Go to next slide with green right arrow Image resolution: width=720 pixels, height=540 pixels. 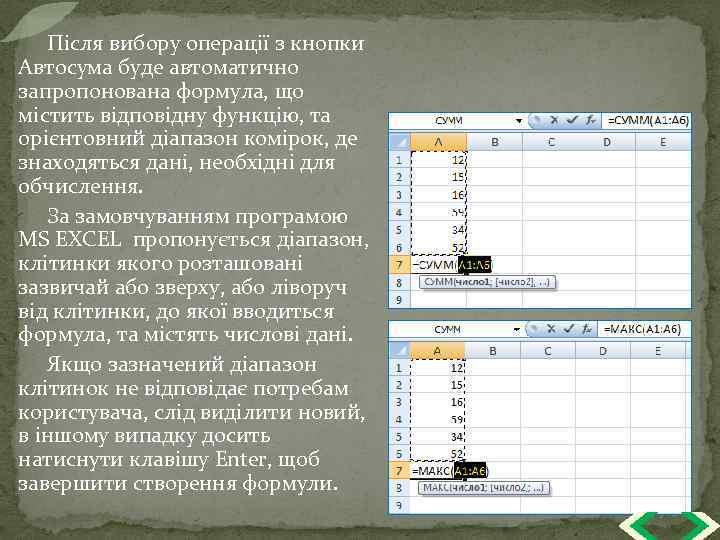click(x=698, y=527)
